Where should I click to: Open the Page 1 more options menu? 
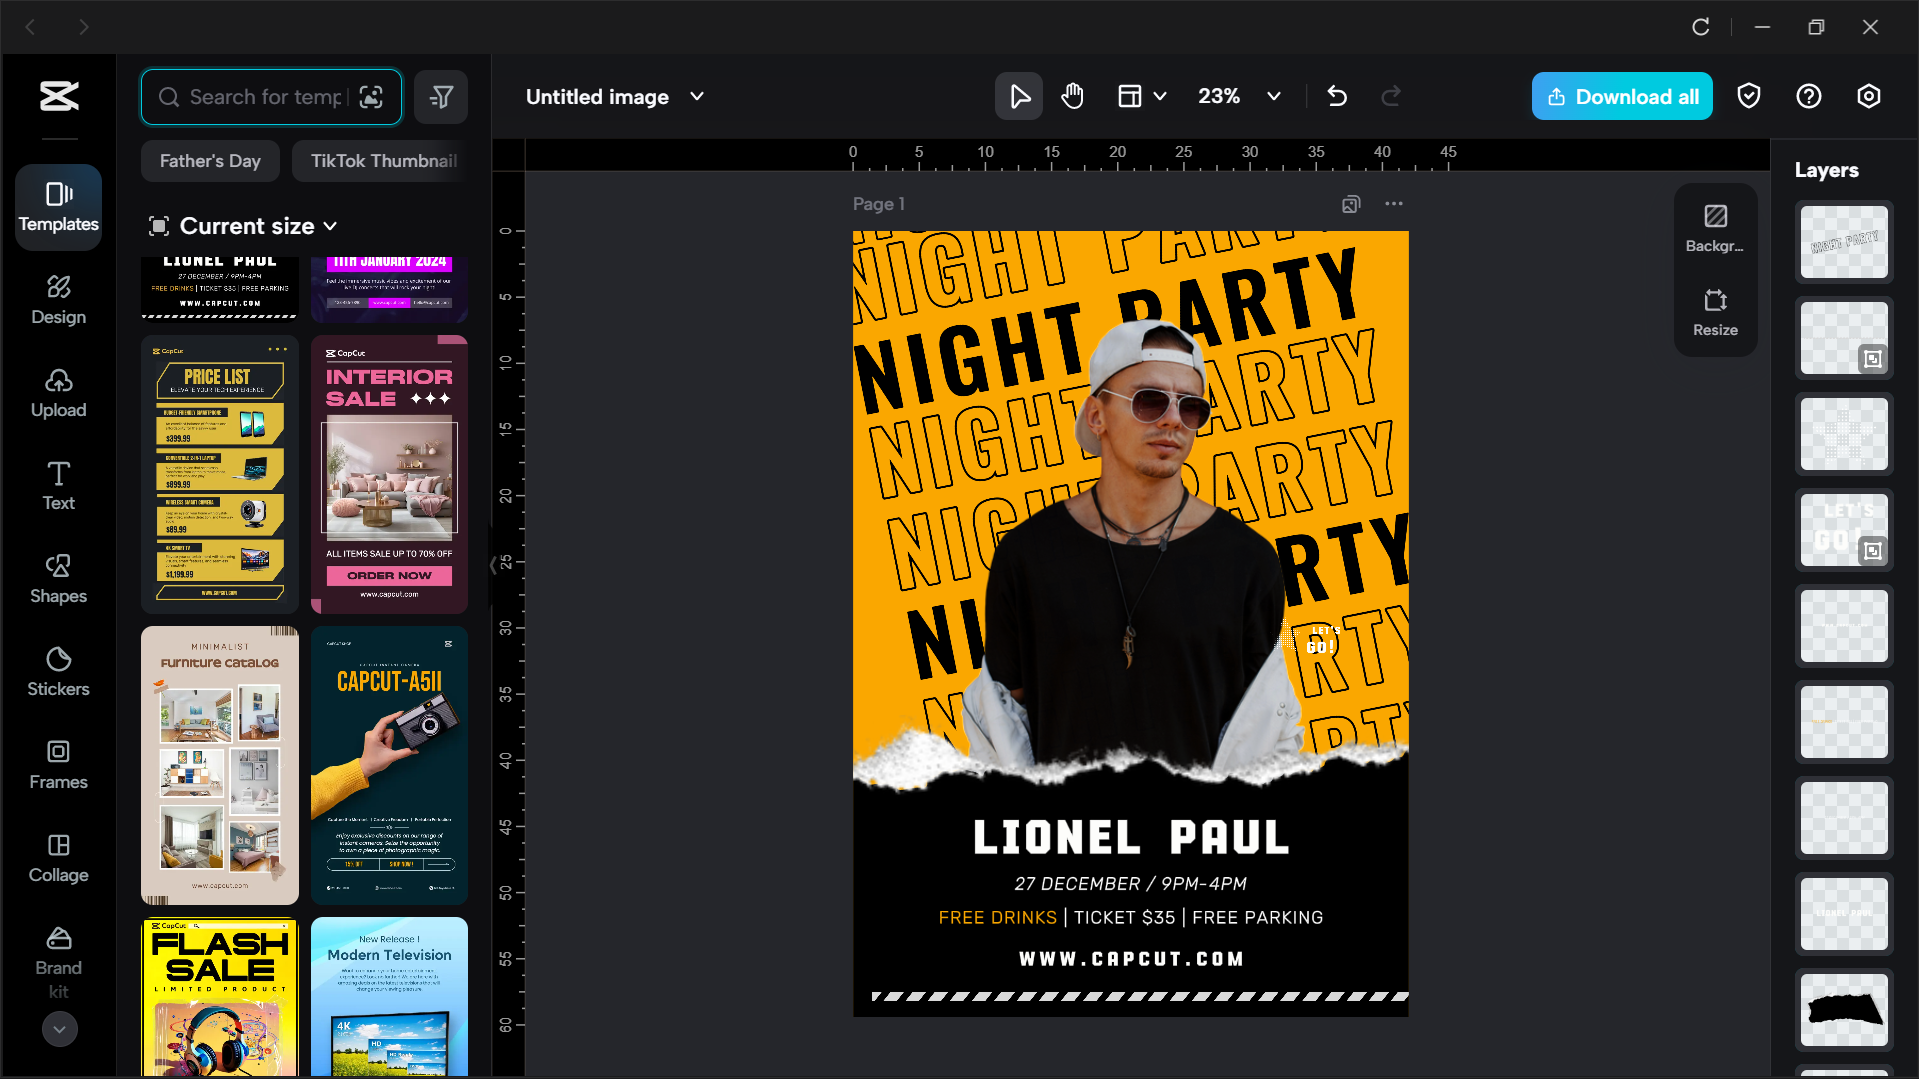1394,204
